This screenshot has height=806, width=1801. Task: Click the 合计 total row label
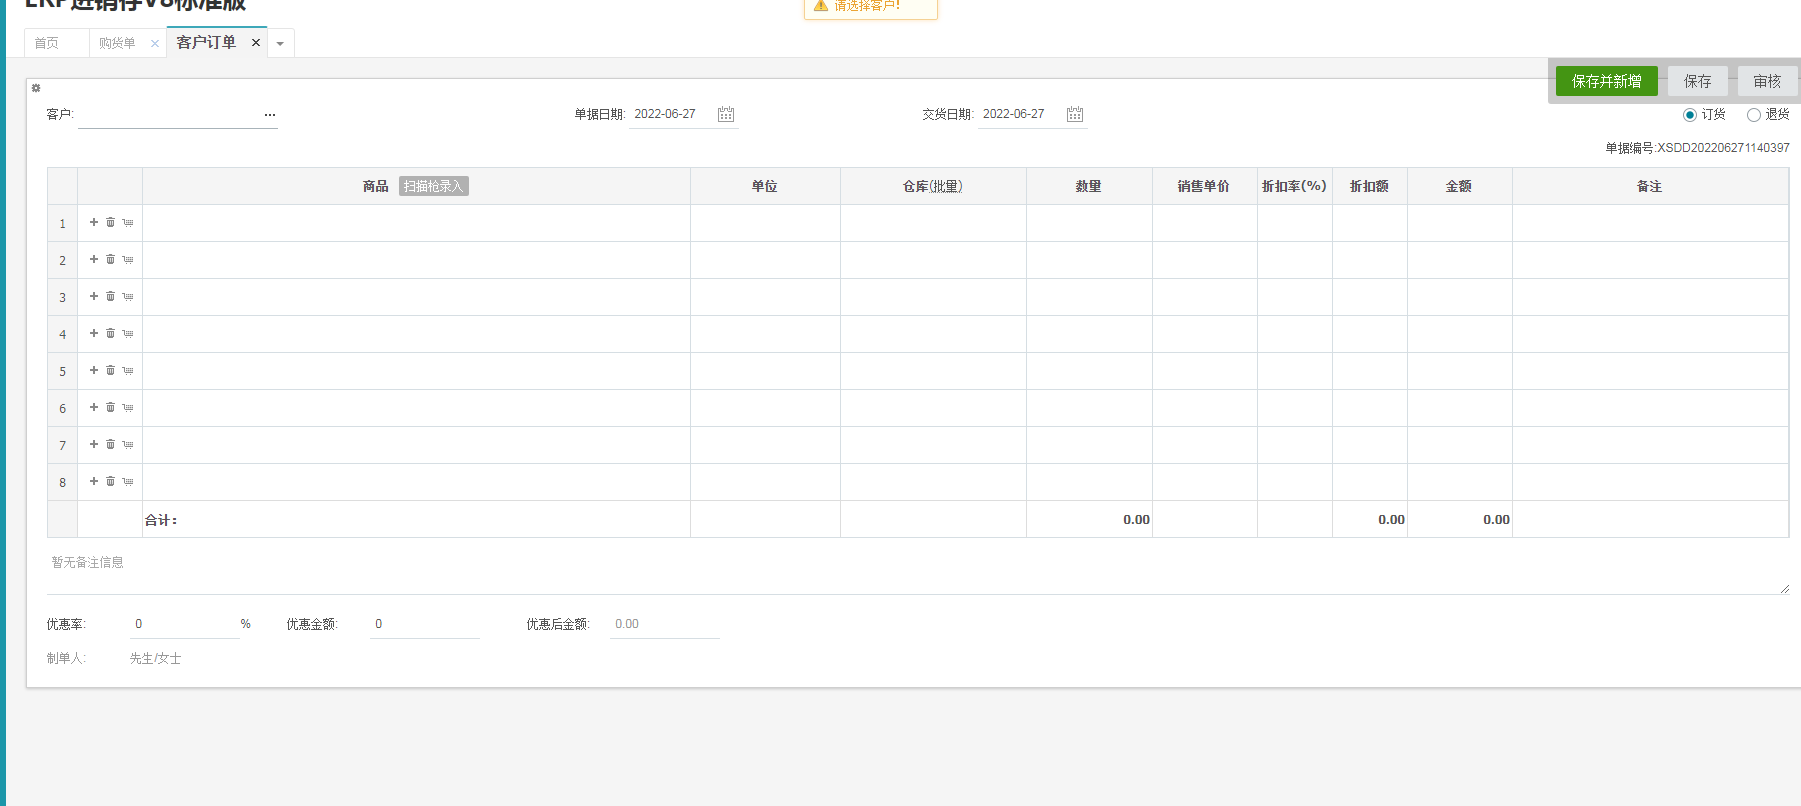pos(161,520)
